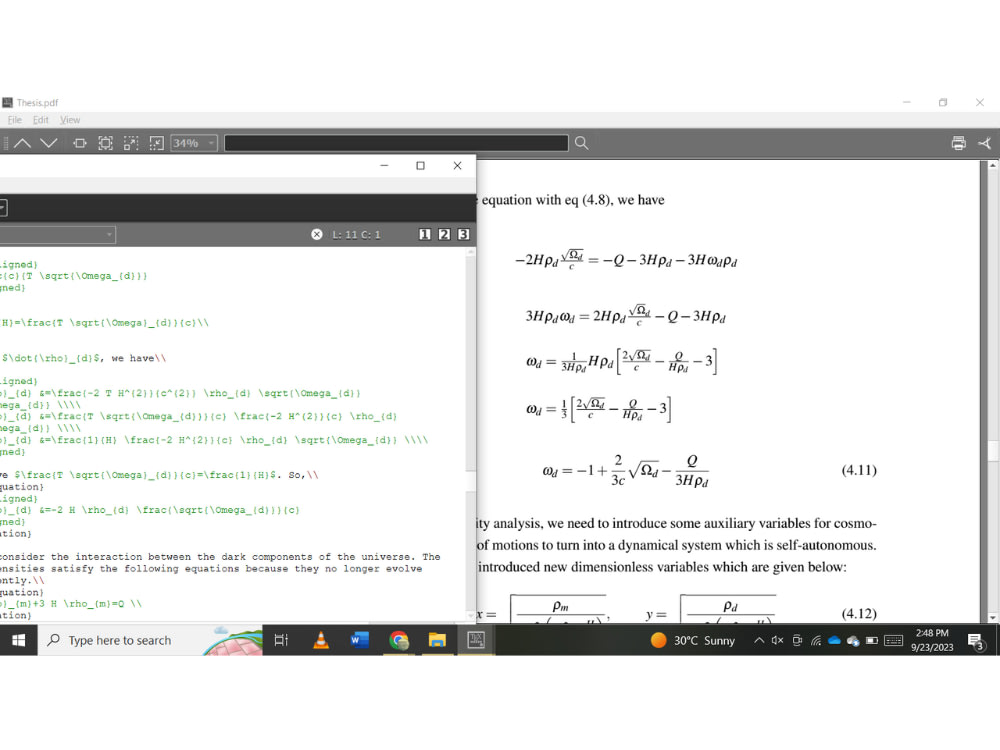The image size is (1000, 750).
Task: Print Thesis.pdf using the printer icon
Action: point(957,143)
